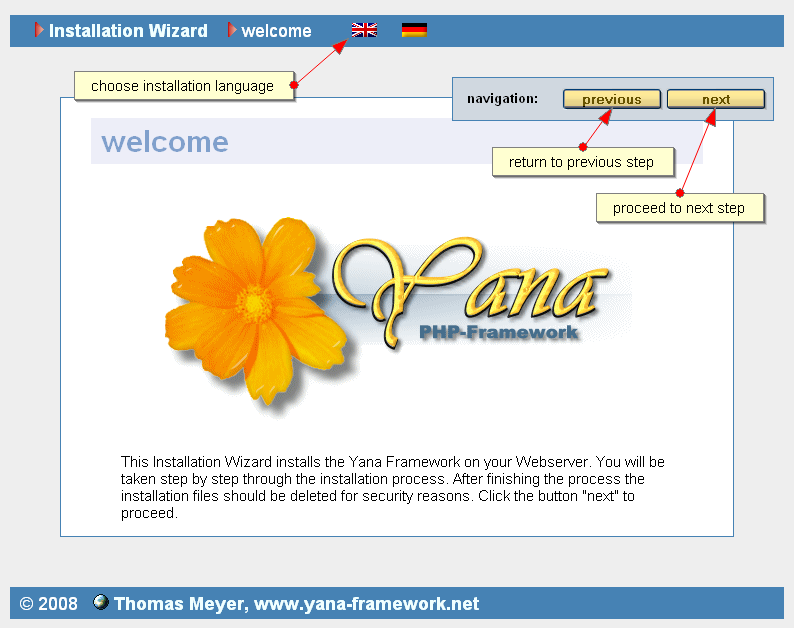Screen dimensions: 794x628
Task: Click the red arrow beside Installation Wizard
Action: pyautogui.click(x=39, y=30)
